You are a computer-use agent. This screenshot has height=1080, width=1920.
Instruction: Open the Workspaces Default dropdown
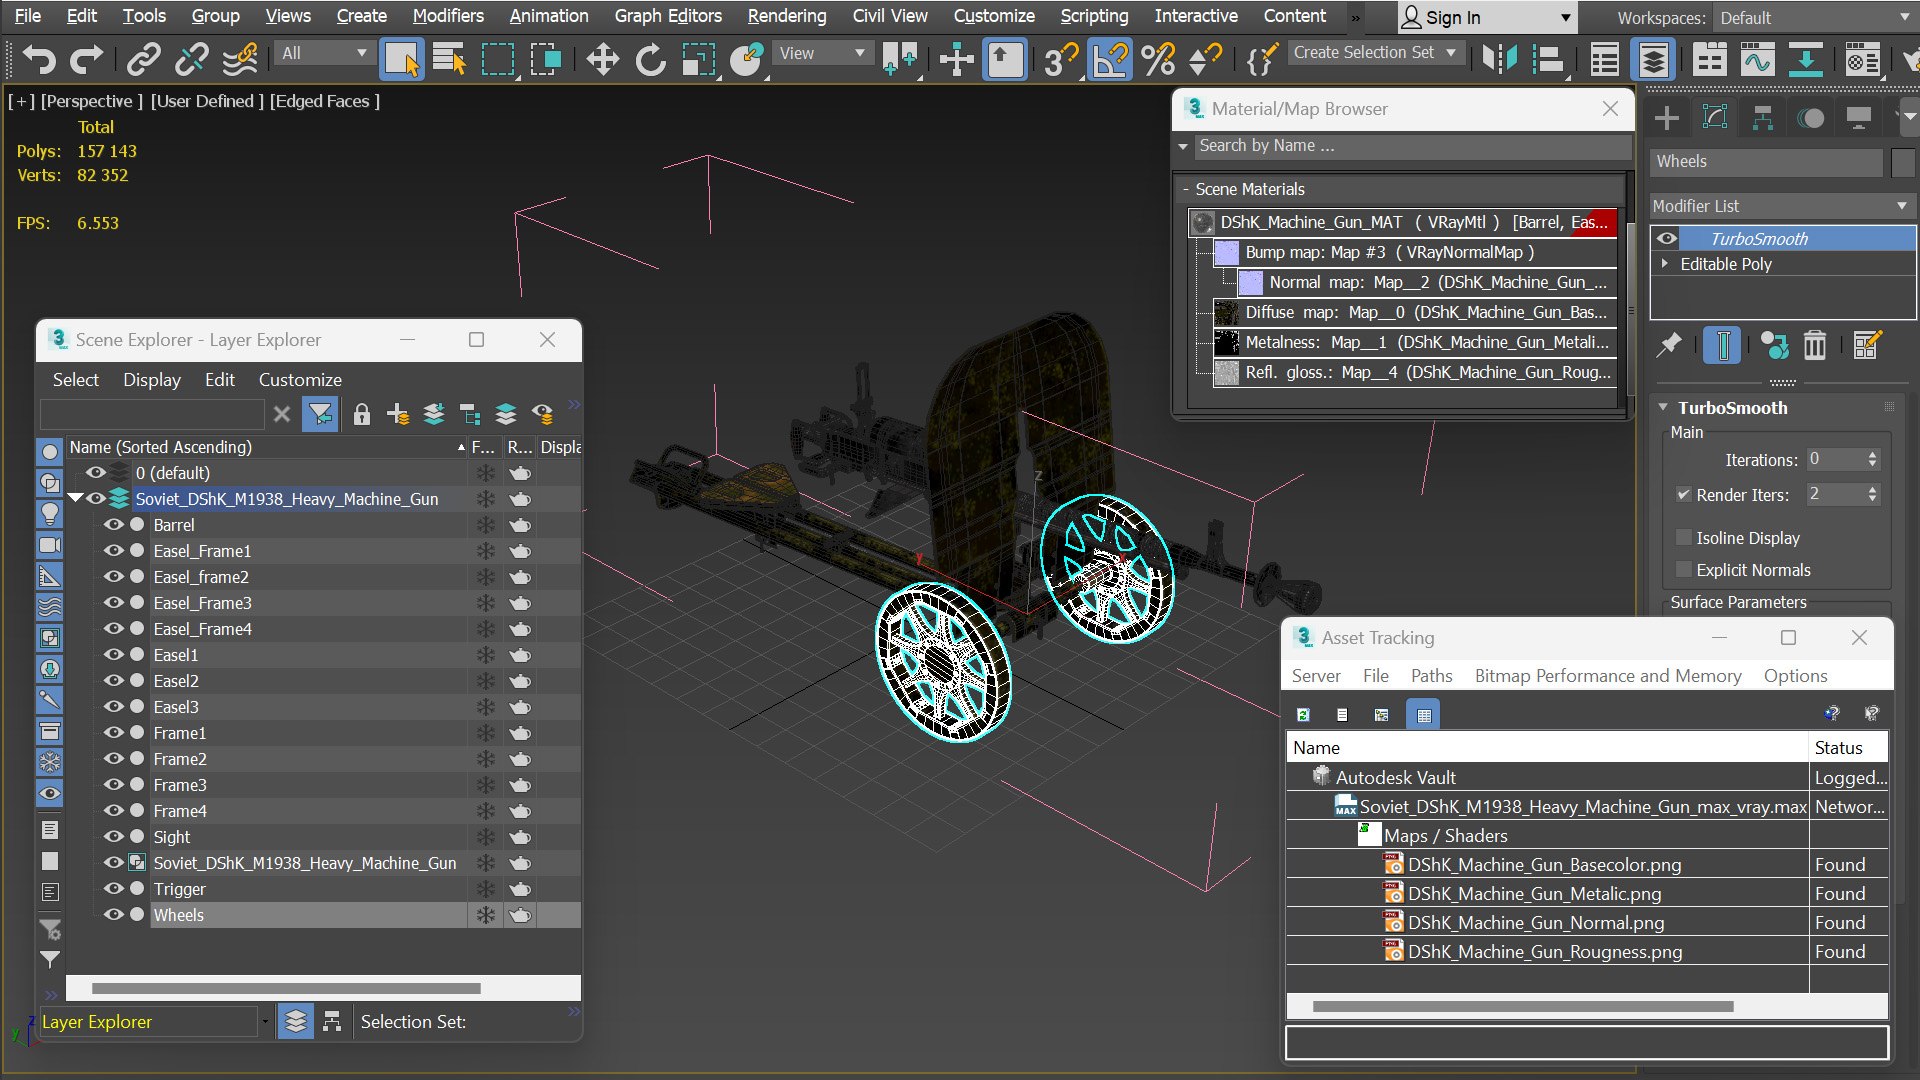[x=1815, y=18]
